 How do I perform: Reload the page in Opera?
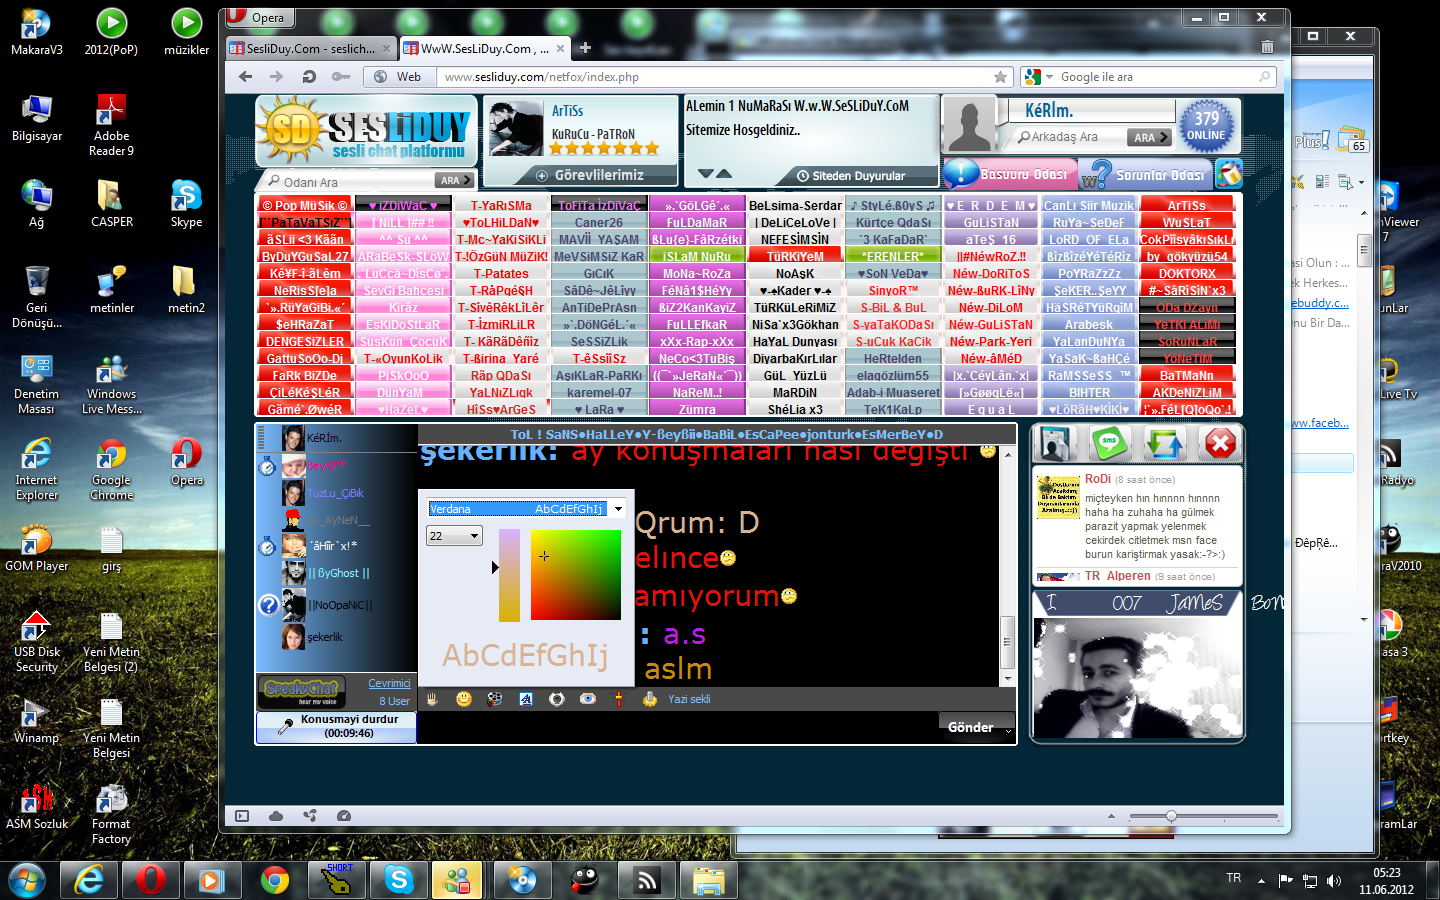pos(309,77)
